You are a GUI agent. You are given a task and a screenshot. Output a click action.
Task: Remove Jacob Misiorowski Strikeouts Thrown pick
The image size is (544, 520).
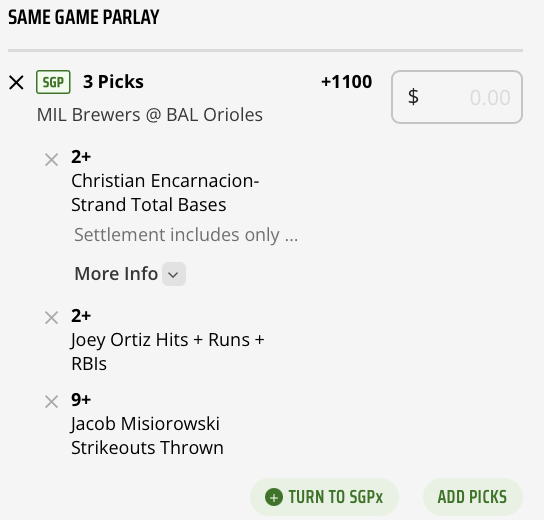click(x=51, y=402)
